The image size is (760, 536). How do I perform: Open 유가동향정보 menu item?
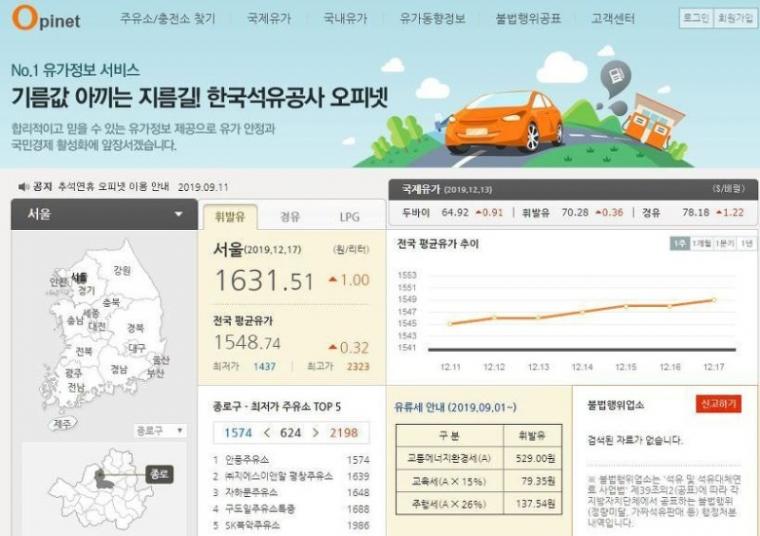point(432,18)
